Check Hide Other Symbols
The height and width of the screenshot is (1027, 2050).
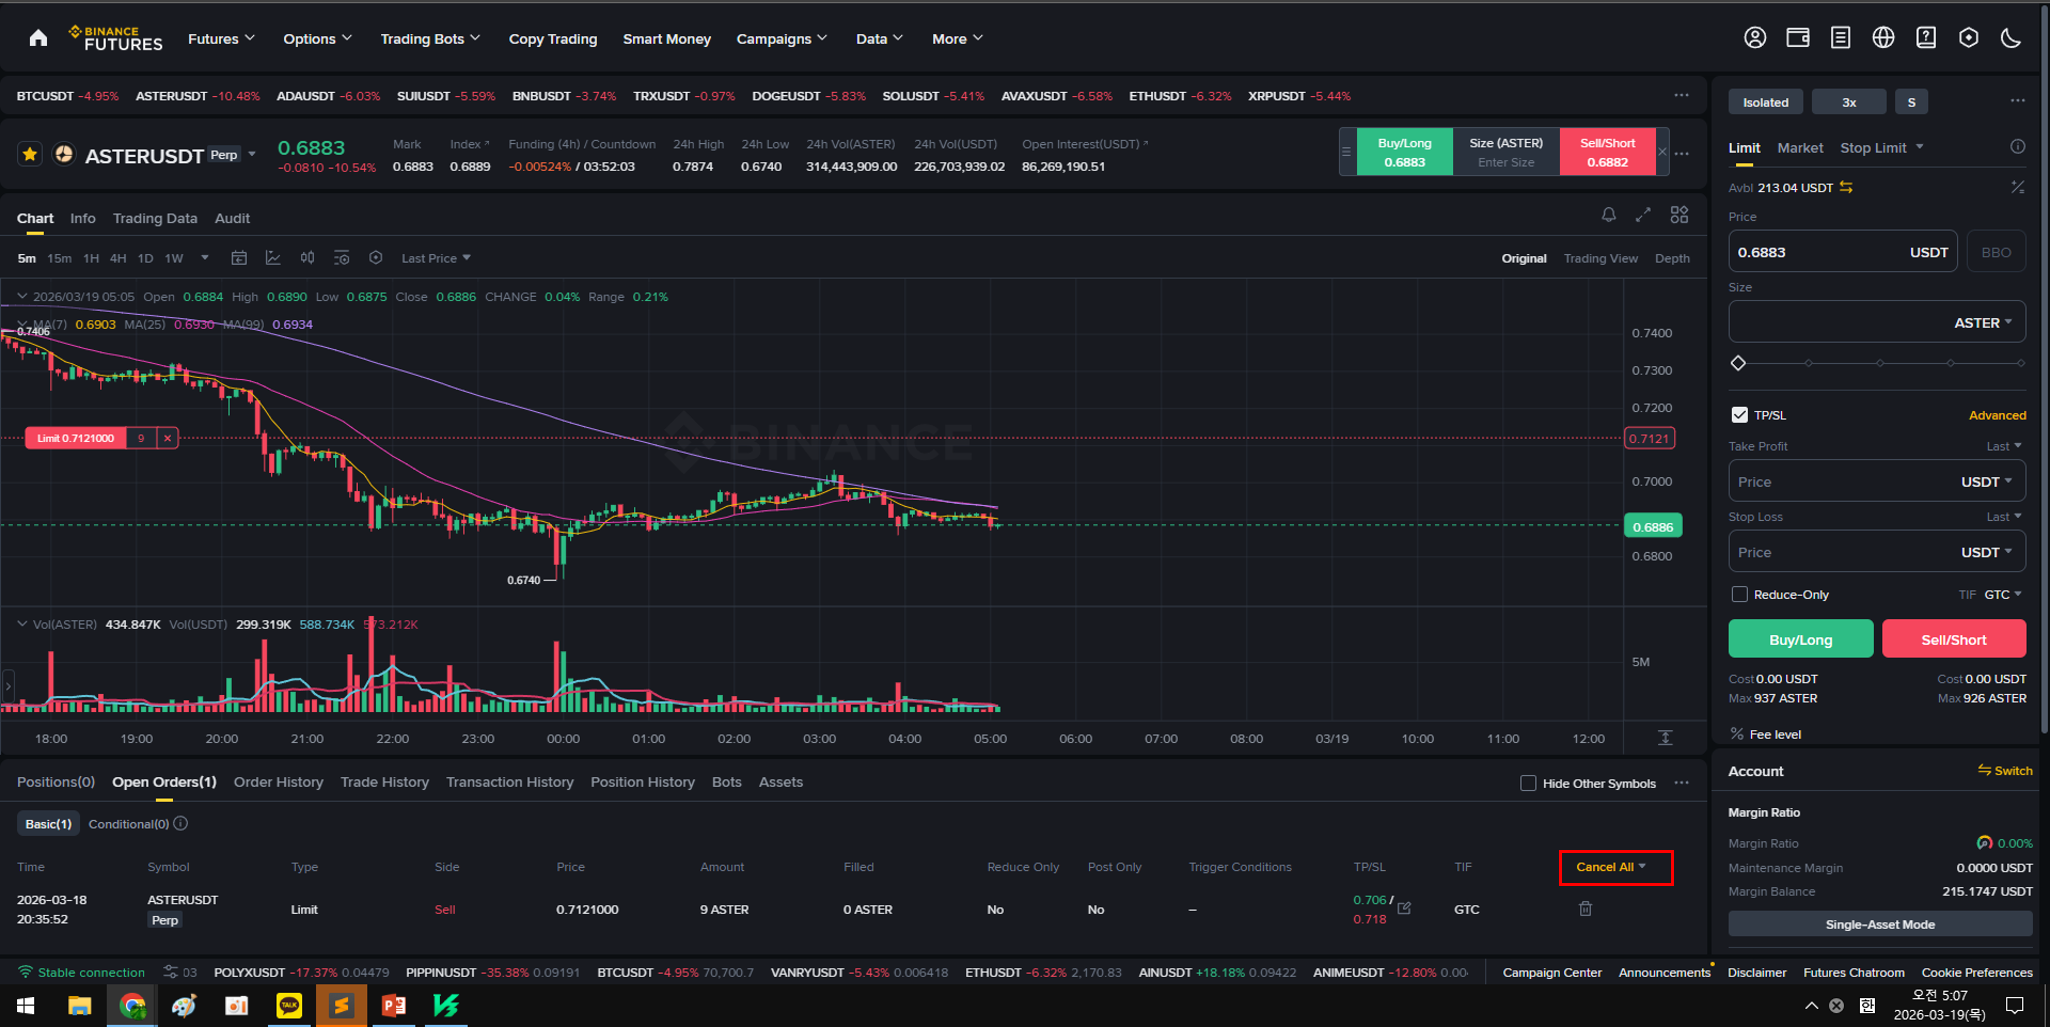pos(1528,783)
